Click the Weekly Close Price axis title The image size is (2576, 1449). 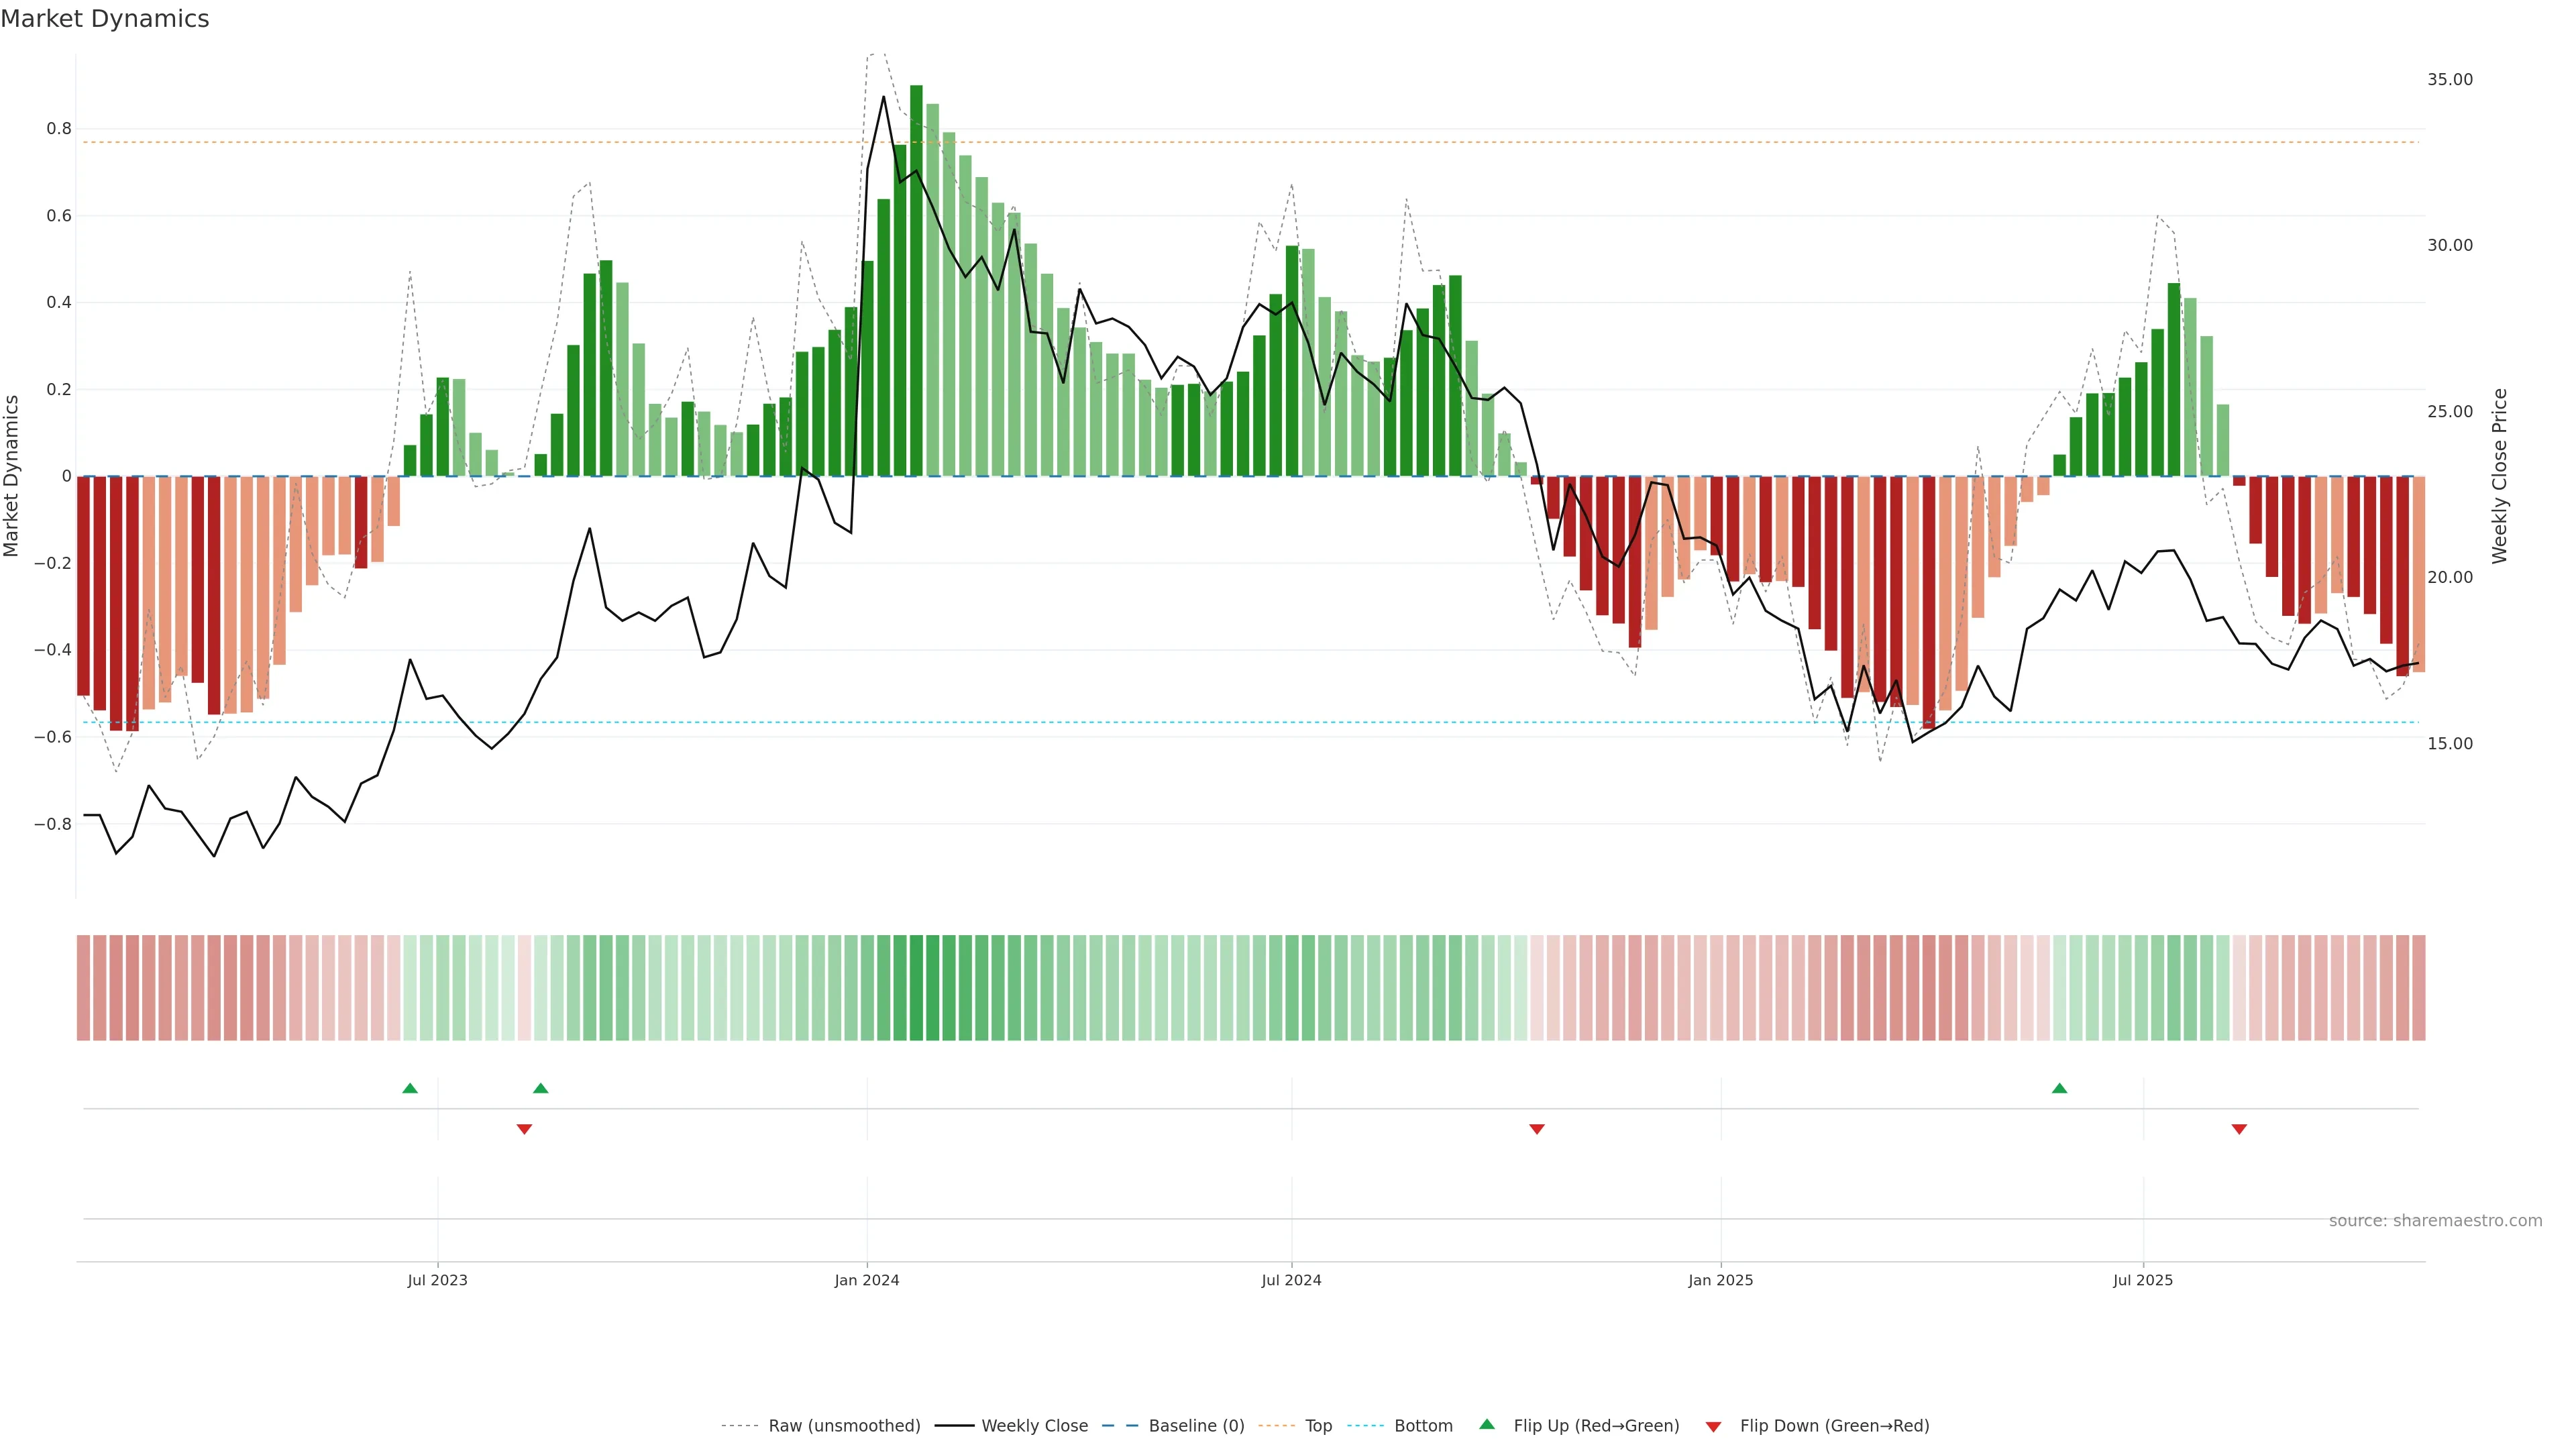point(2500,476)
